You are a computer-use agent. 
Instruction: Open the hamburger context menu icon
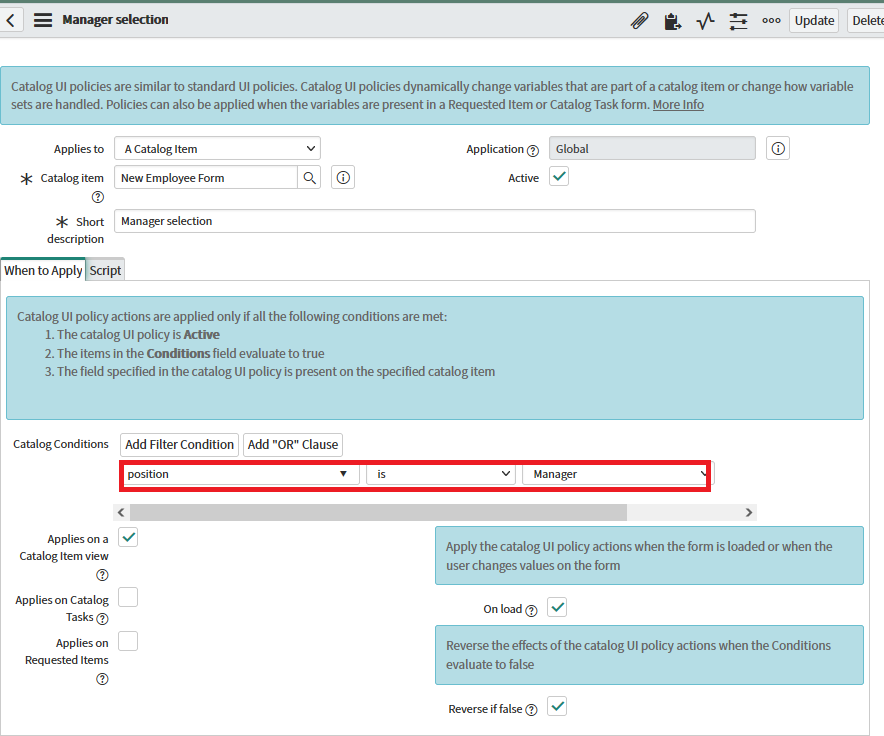tap(43, 20)
